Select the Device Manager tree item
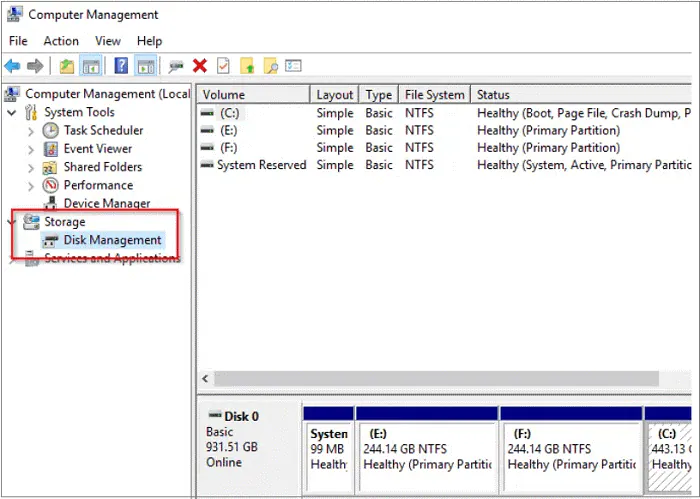Screen dimensions: 700x499 (107, 203)
